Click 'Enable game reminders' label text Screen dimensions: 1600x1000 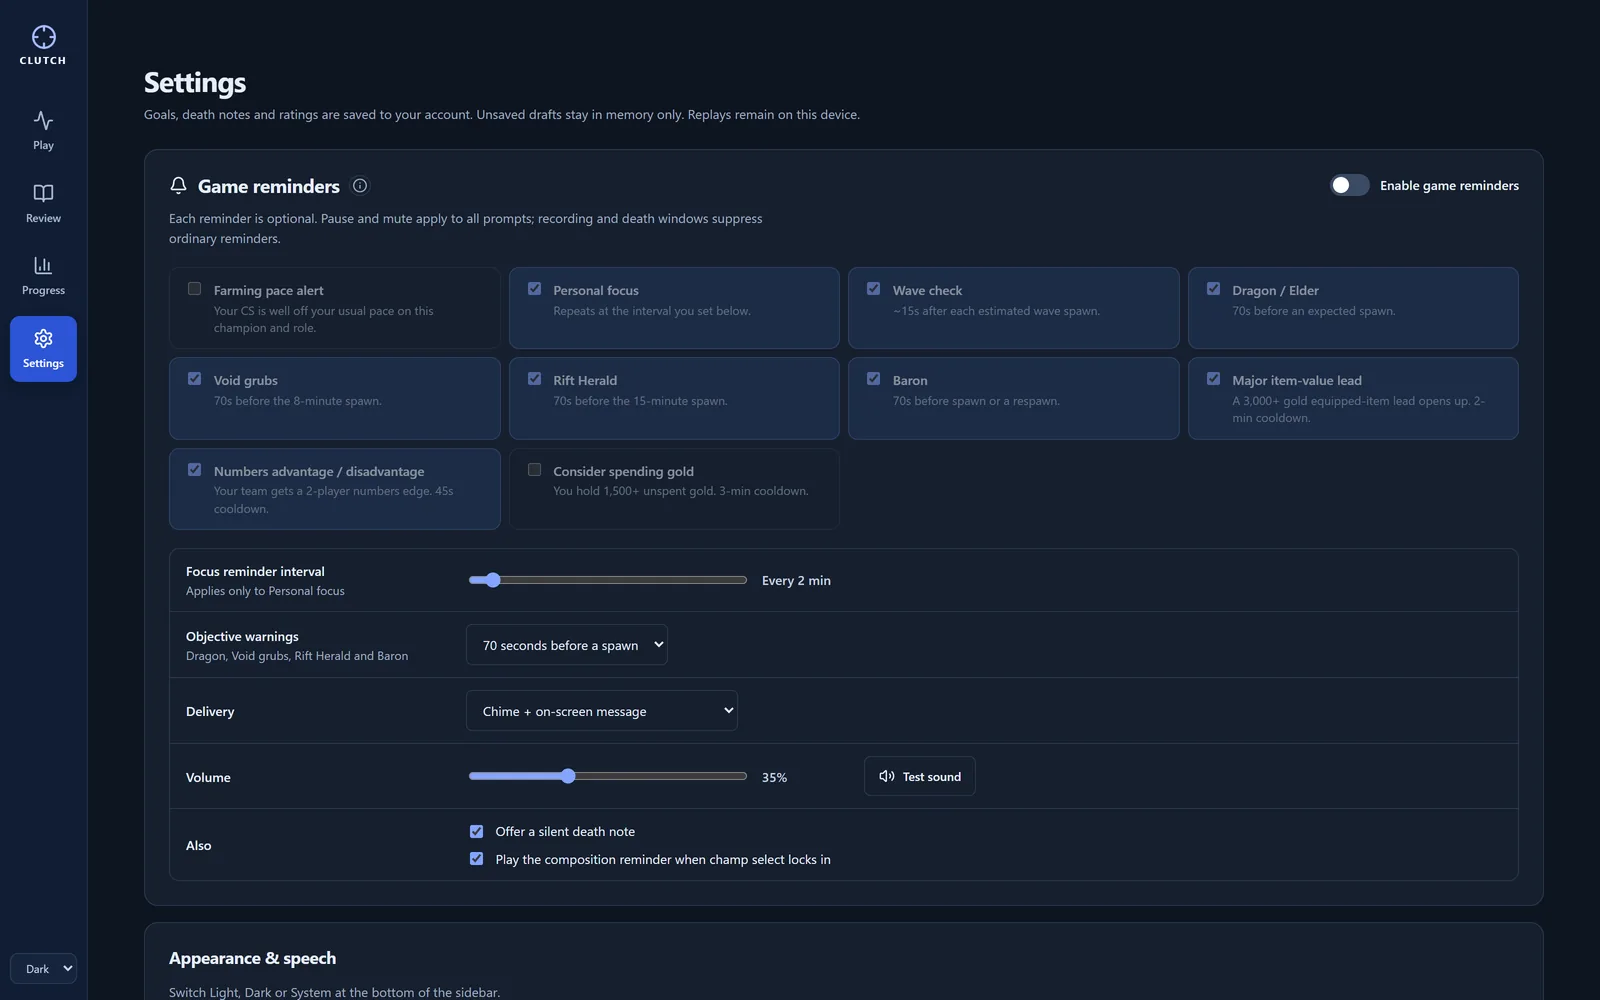point(1449,186)
